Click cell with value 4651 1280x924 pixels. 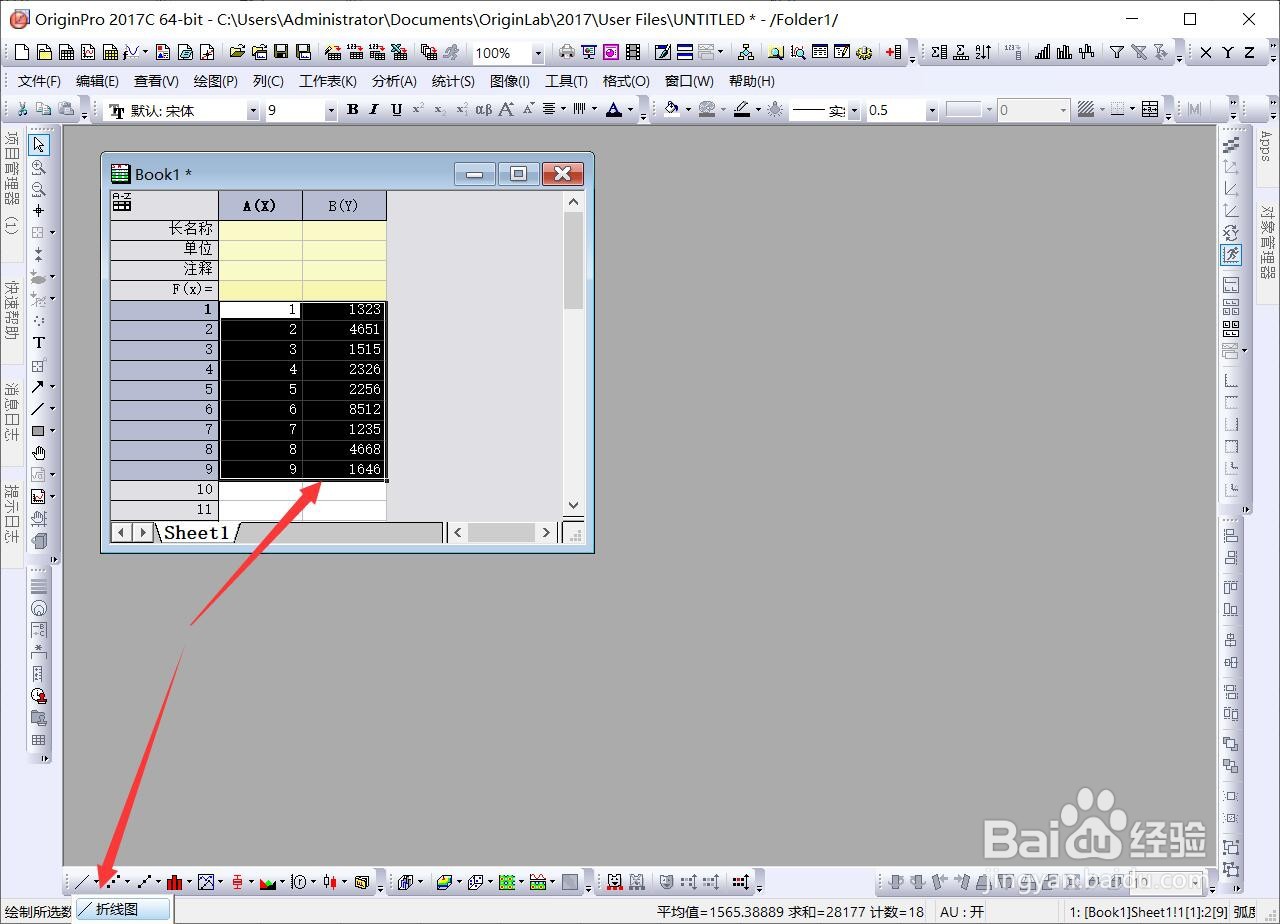[x=344, y=330]
